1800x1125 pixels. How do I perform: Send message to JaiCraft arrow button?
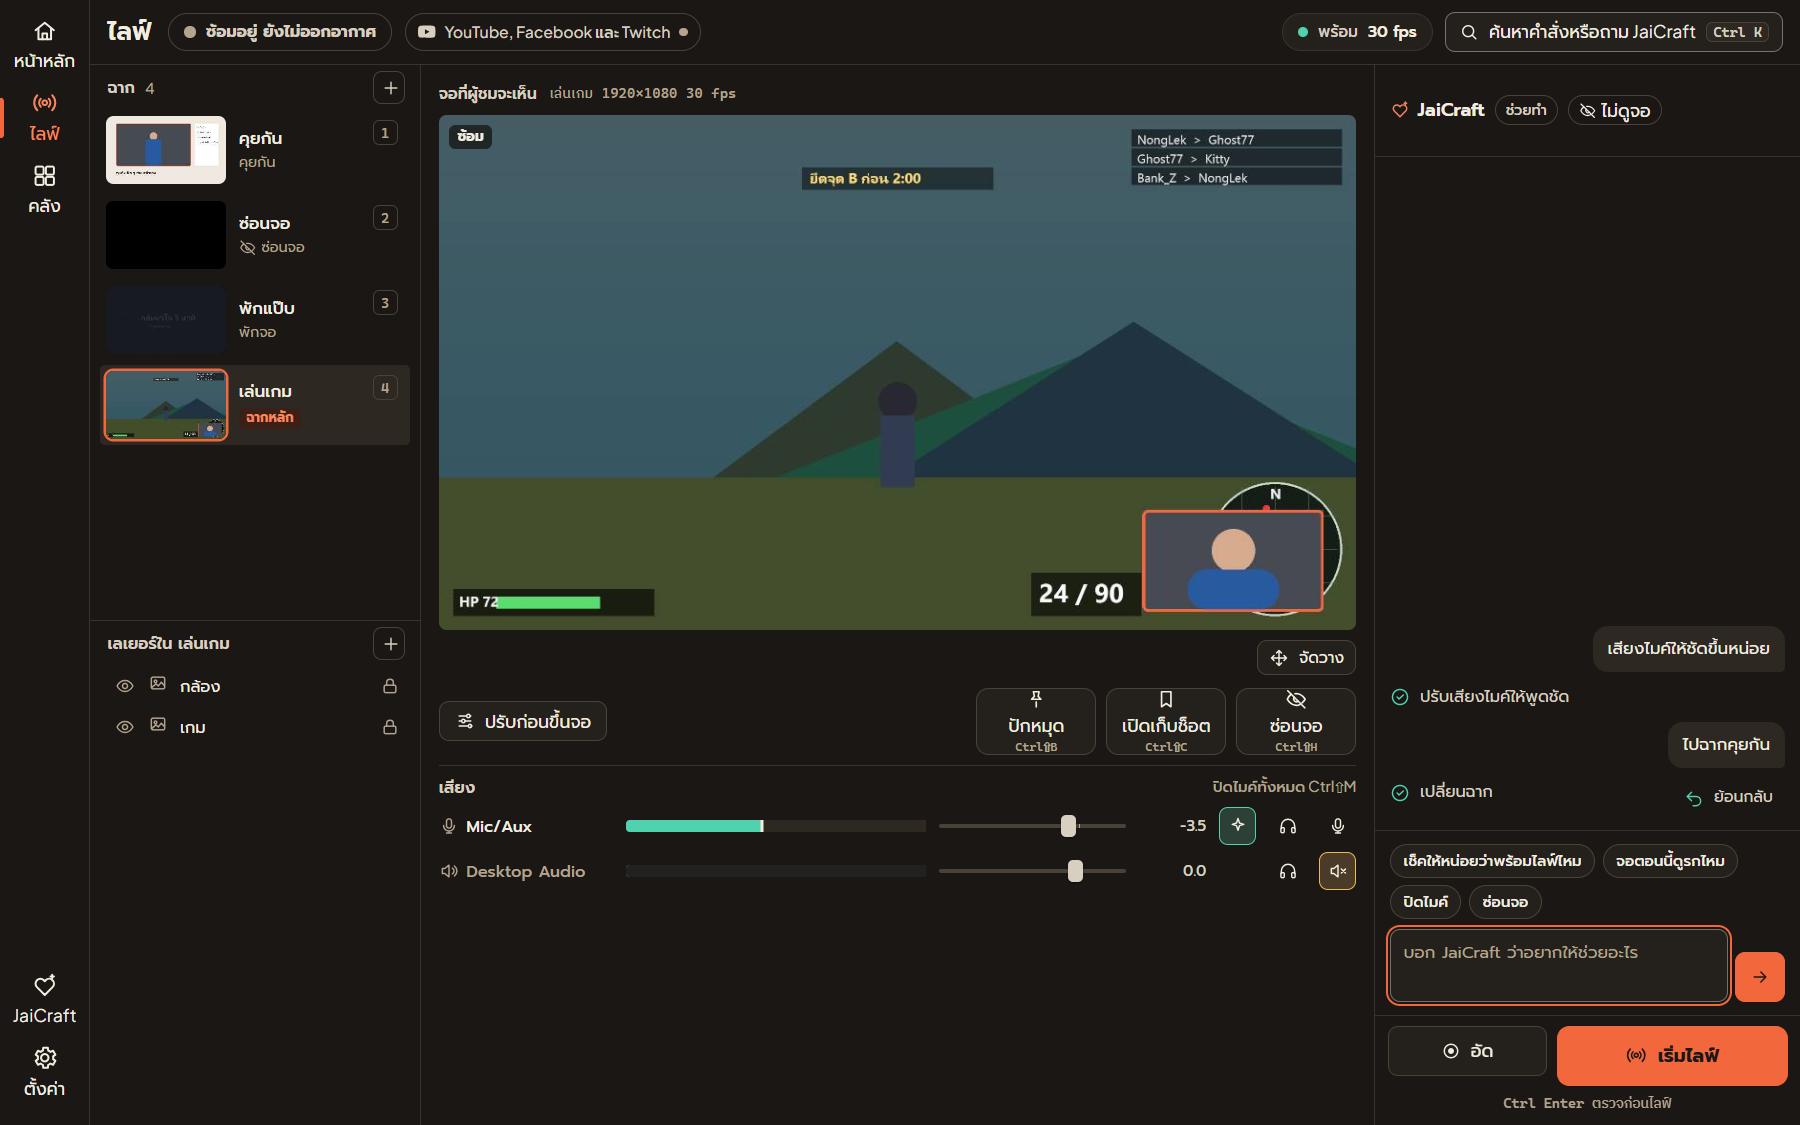coord(1760,977)
